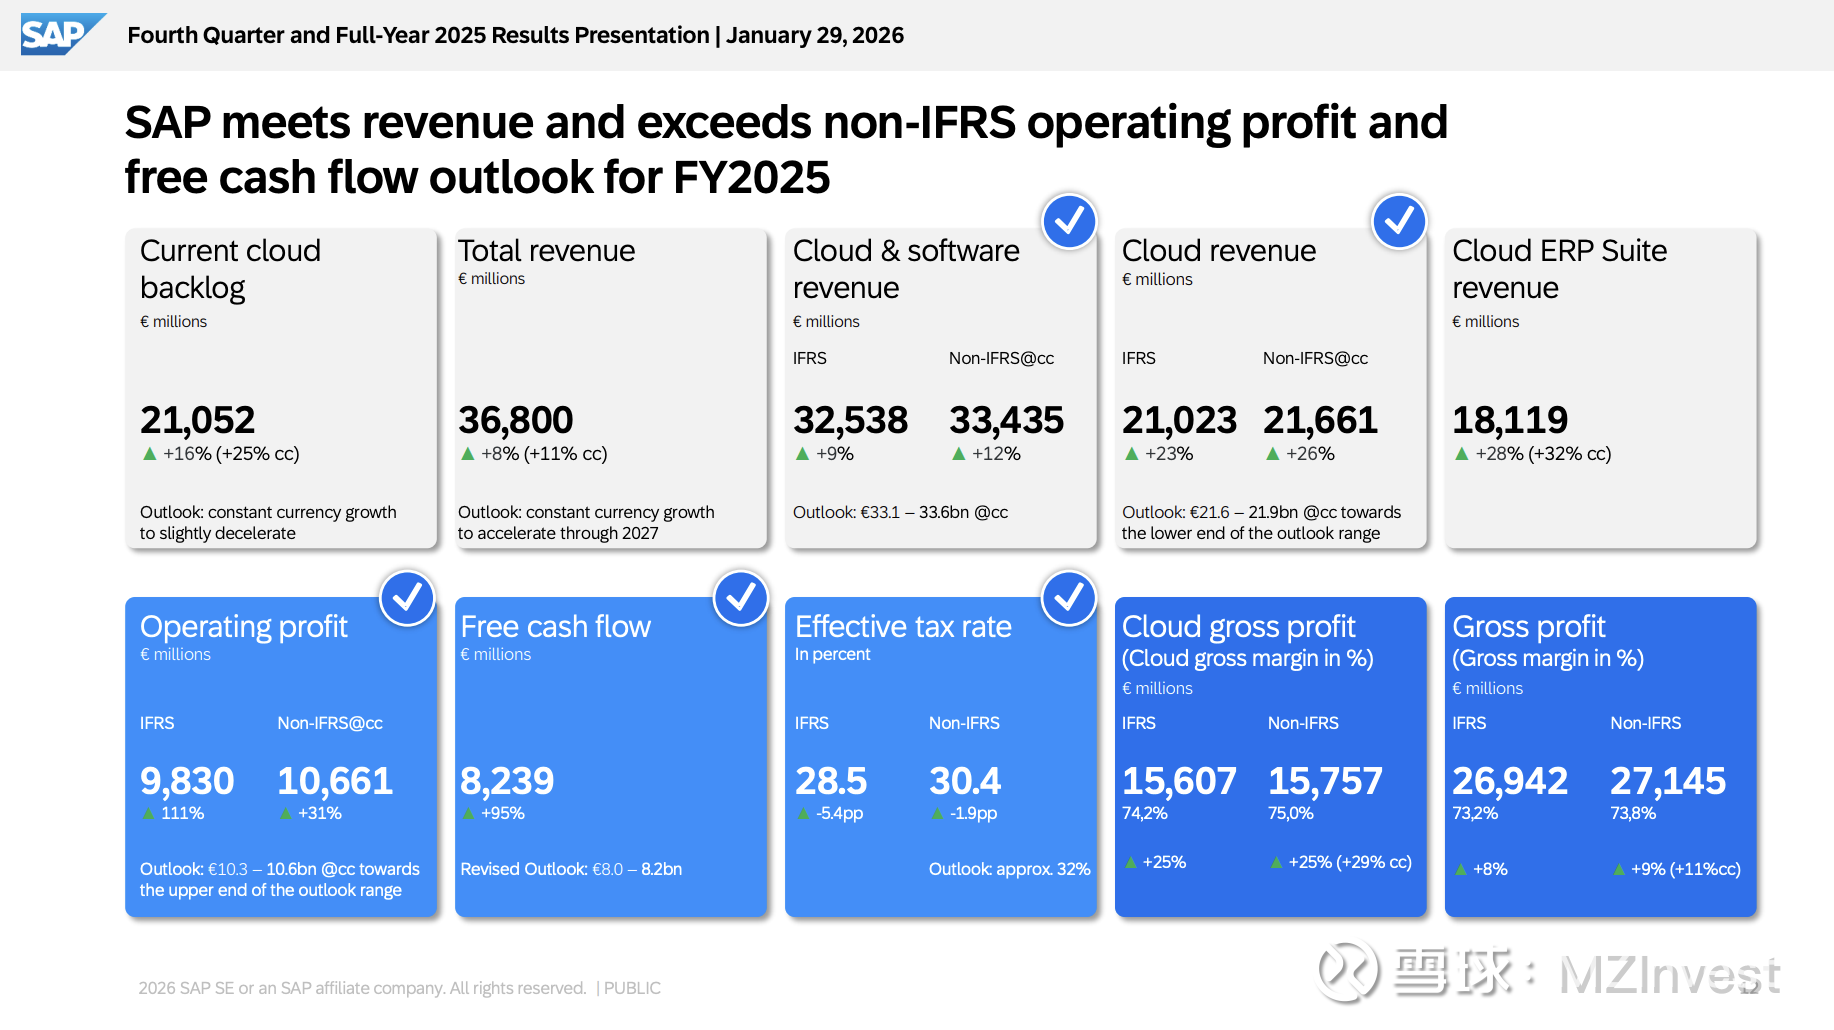The height and width of the screenshot is (1030, 1834).
Task: Select the green arrow beside +25% below 74,2%
Action: pos(1130,862)
